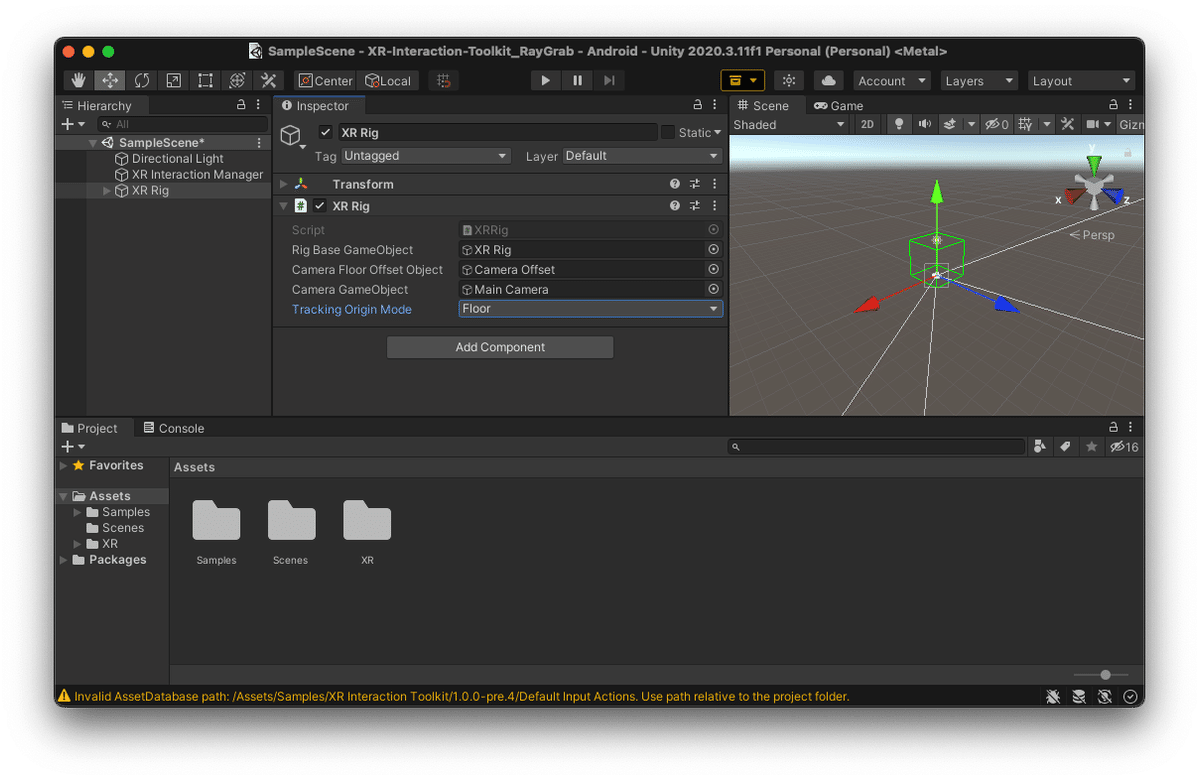Select the Rotate tool in toolbar
The image size is (1200, 780).
pos(142,81)
